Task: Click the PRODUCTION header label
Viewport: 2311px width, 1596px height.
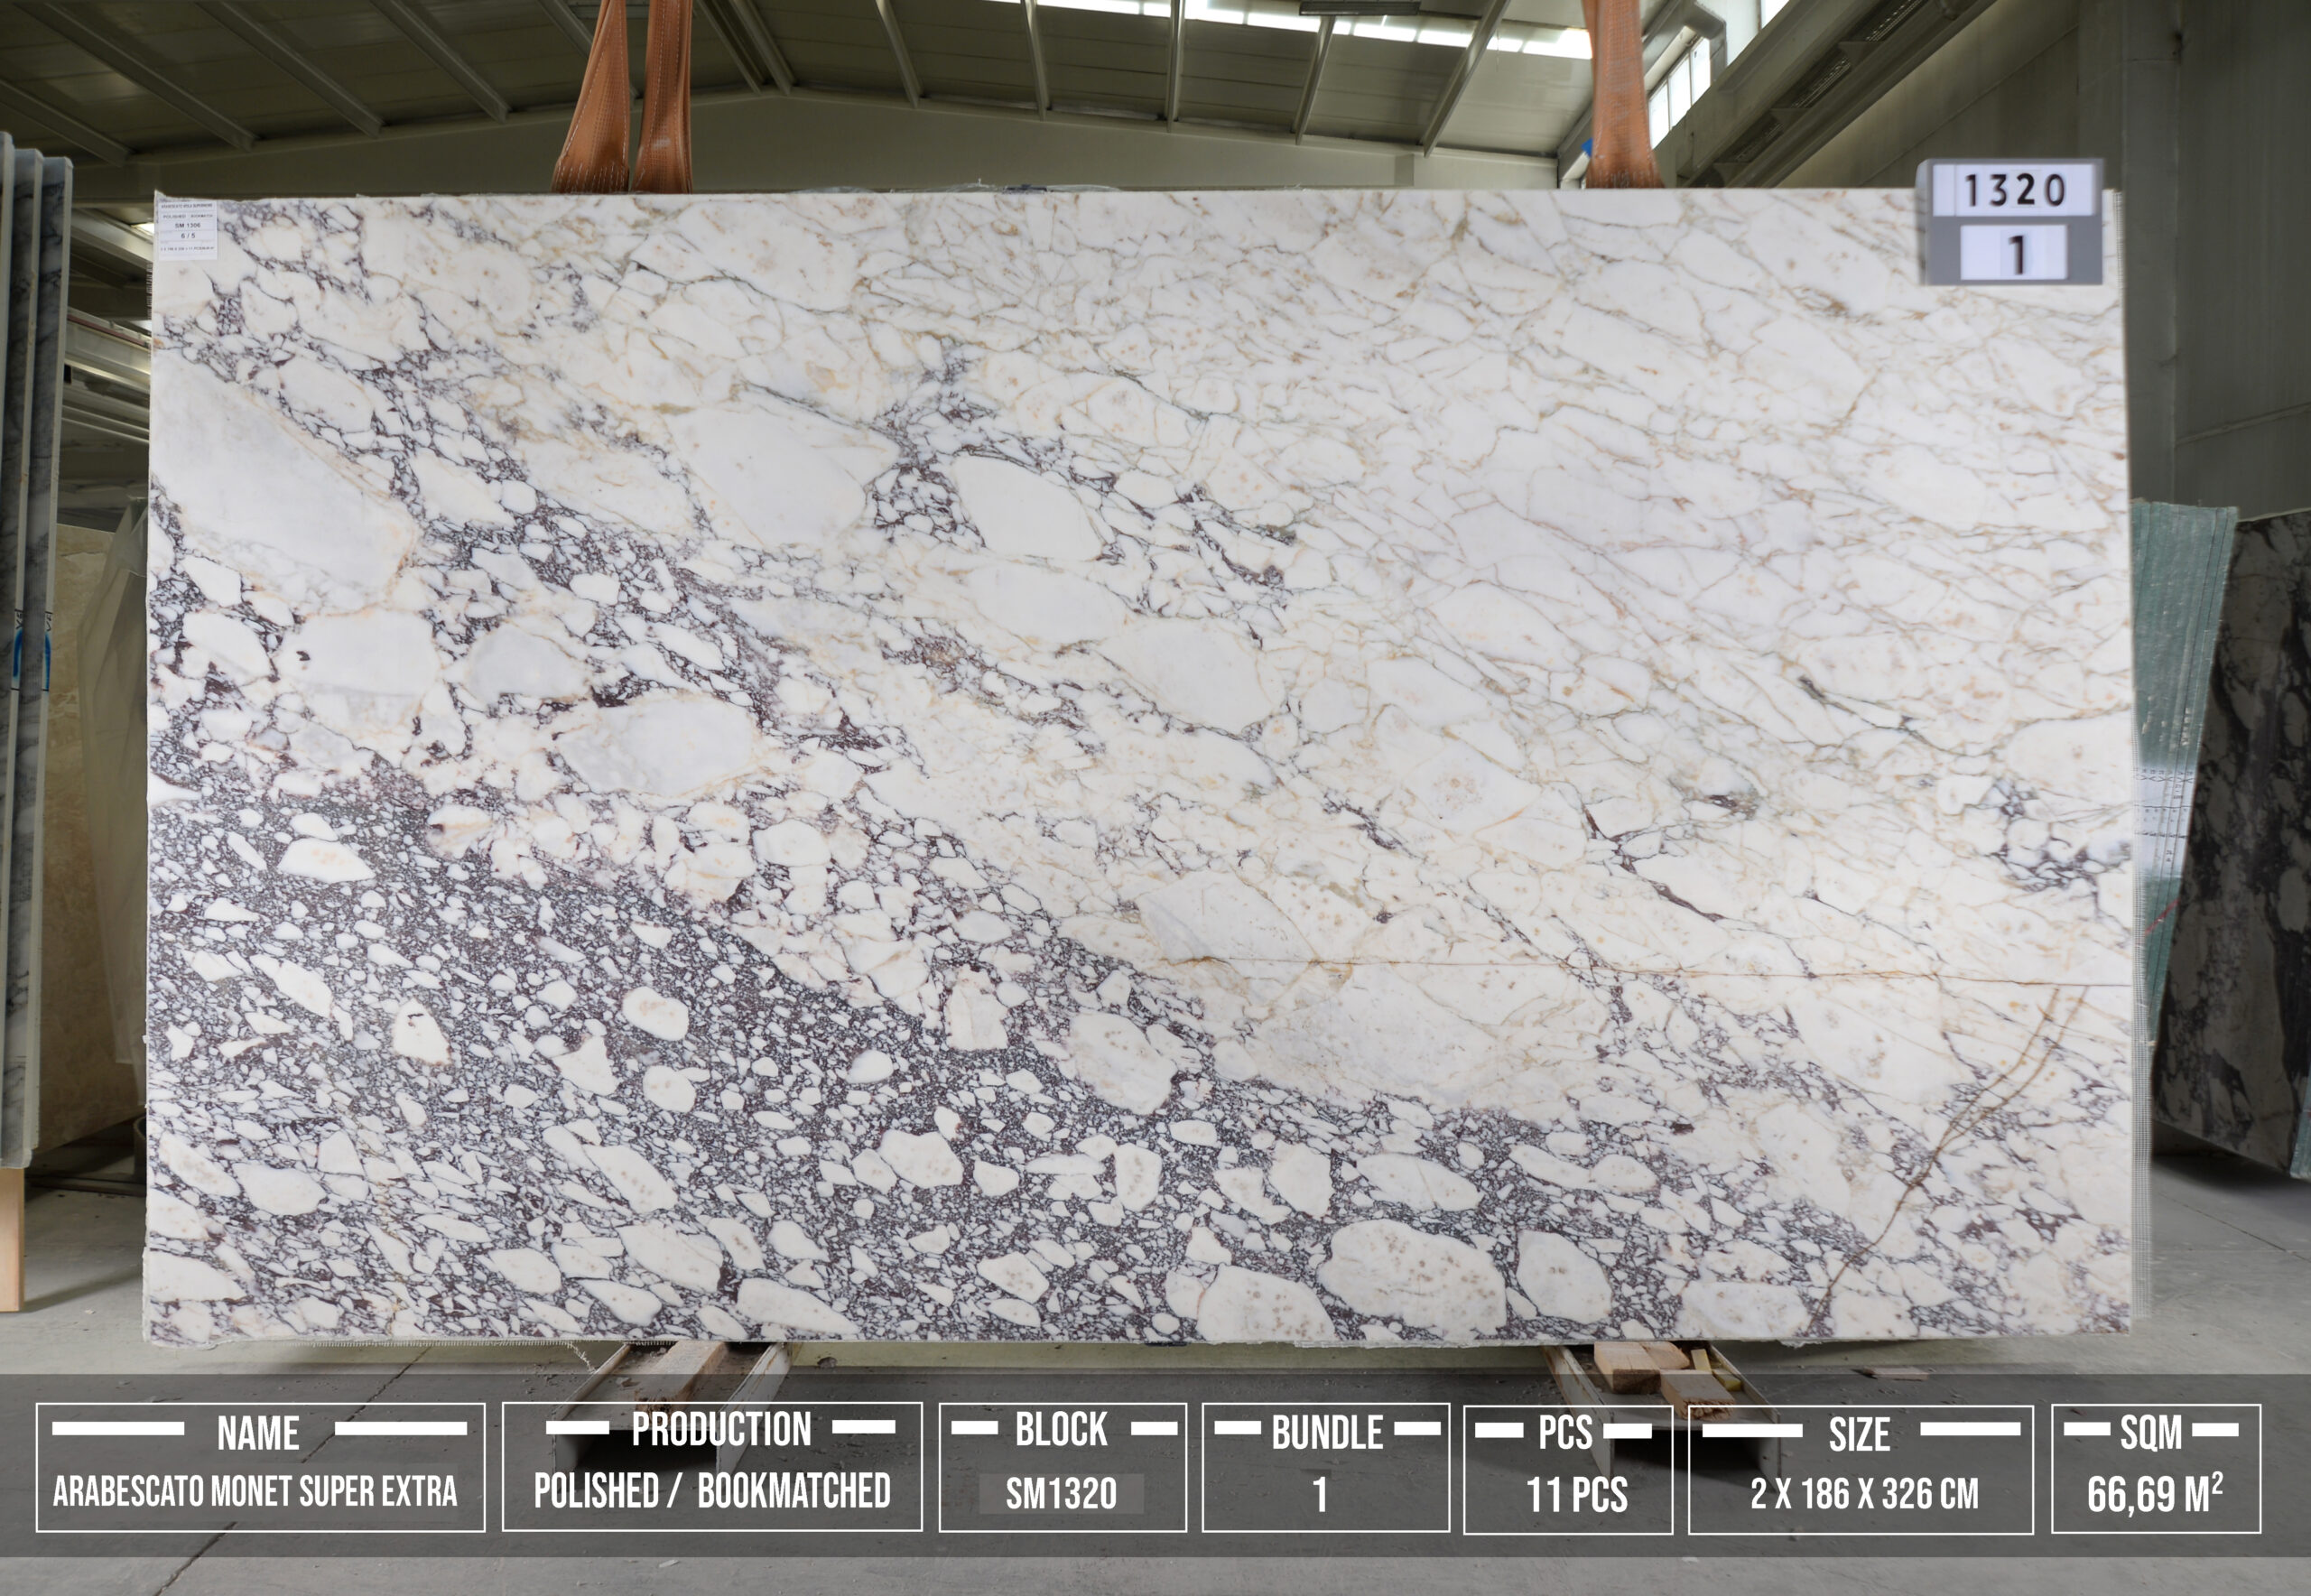Action: (721, 1430)
